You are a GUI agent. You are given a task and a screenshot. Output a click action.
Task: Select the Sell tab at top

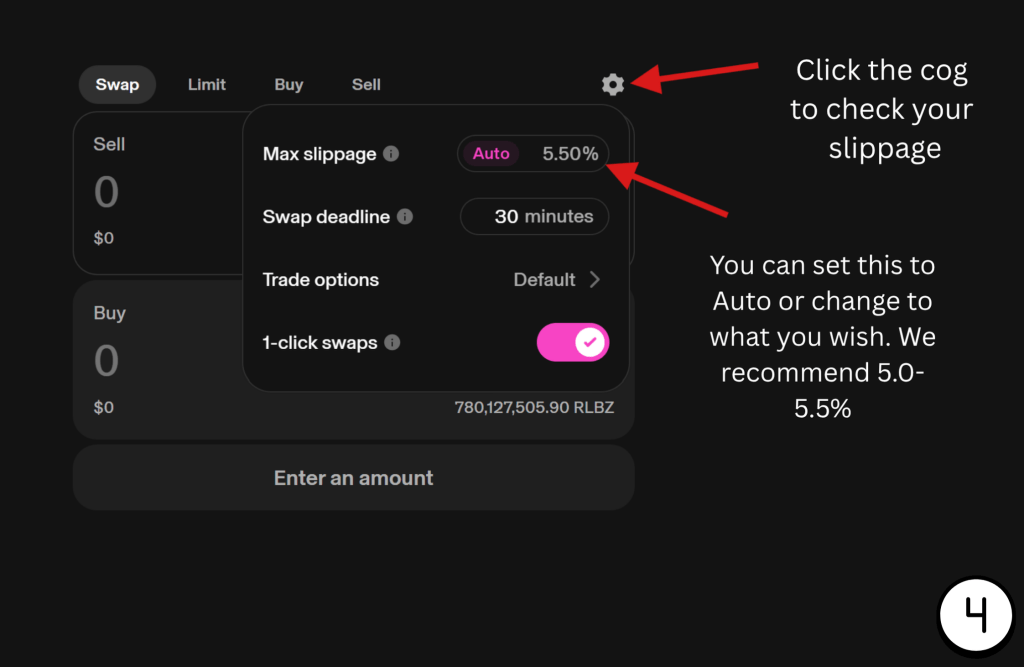pos(366,85)
